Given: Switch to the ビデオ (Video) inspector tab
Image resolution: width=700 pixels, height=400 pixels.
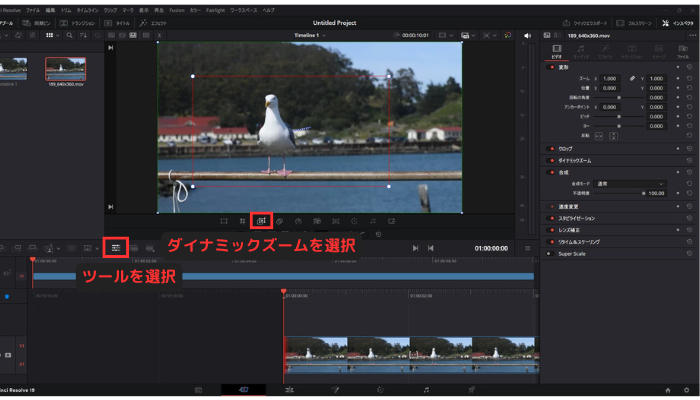Looking at the screenshot, I should pyautogui.click(x=556, y=52).
